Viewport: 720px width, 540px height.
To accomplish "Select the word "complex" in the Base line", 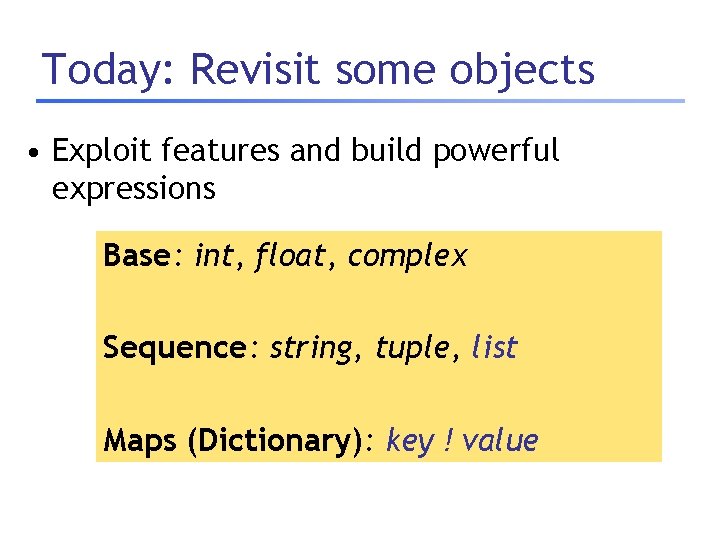I will click(x=407, y=257).
